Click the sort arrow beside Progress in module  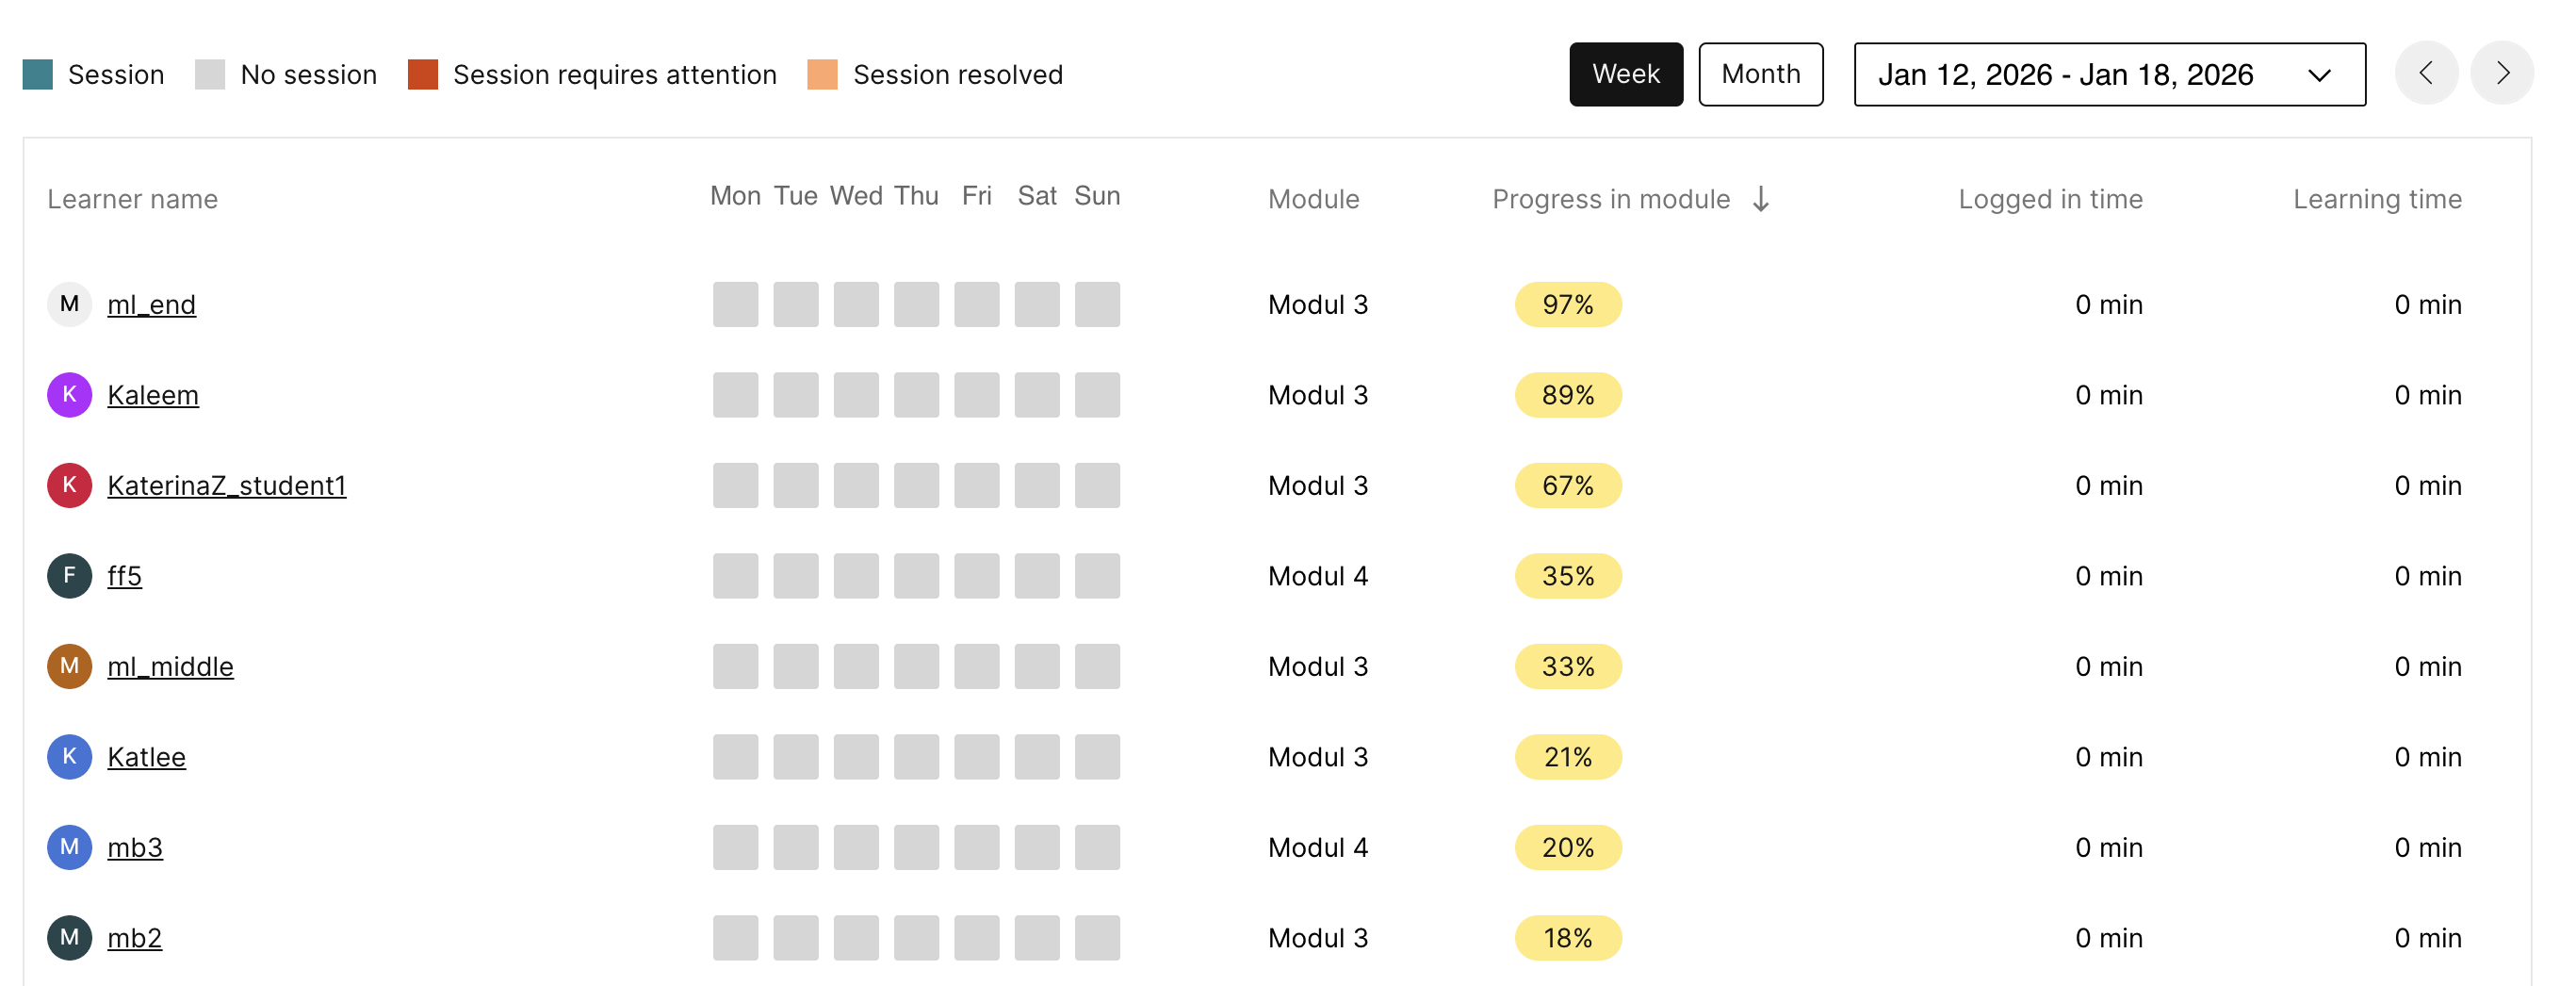[x=1761, y=199]
